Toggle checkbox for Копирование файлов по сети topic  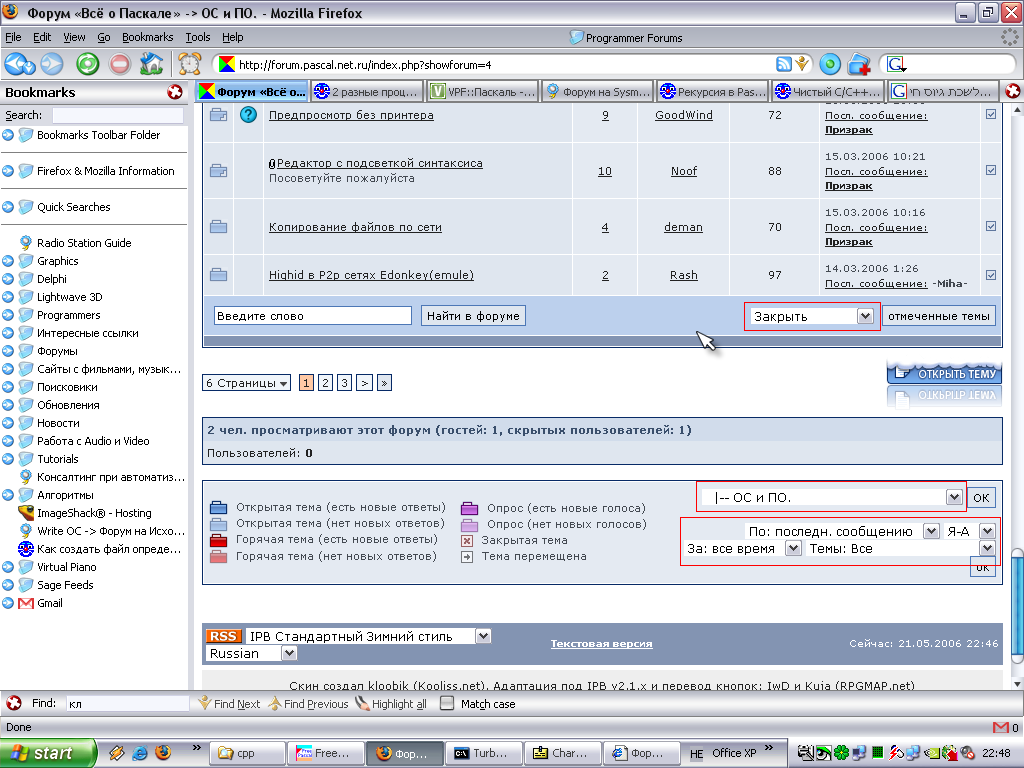click(x=990, y=227)
